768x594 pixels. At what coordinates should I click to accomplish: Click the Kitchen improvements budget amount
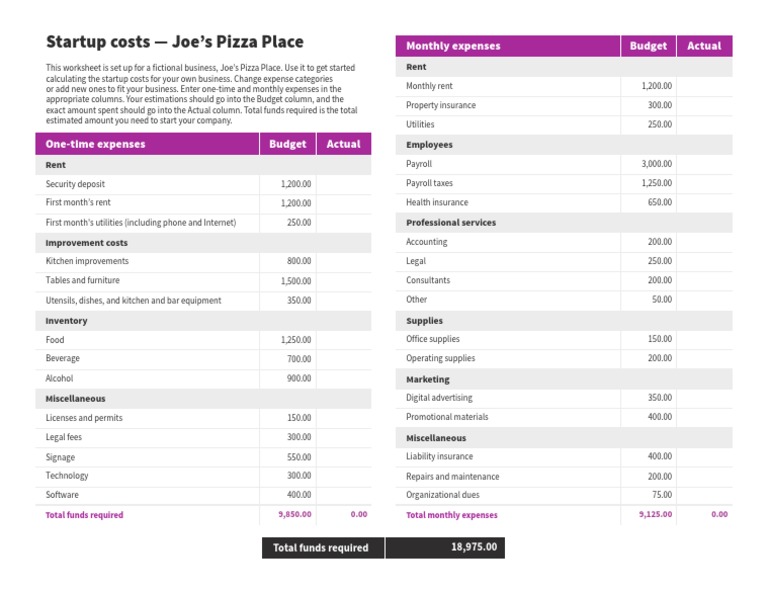pyautogui.click(x=299, y=261)
